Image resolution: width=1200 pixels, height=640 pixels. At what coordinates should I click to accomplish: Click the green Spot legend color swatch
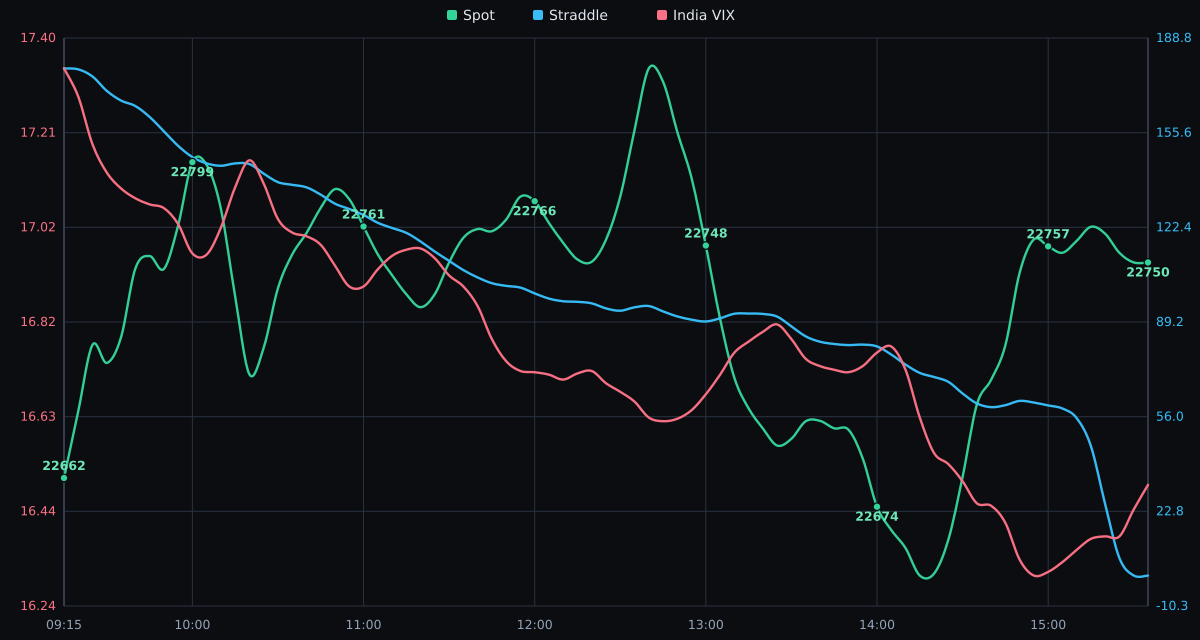click(452, 15)
